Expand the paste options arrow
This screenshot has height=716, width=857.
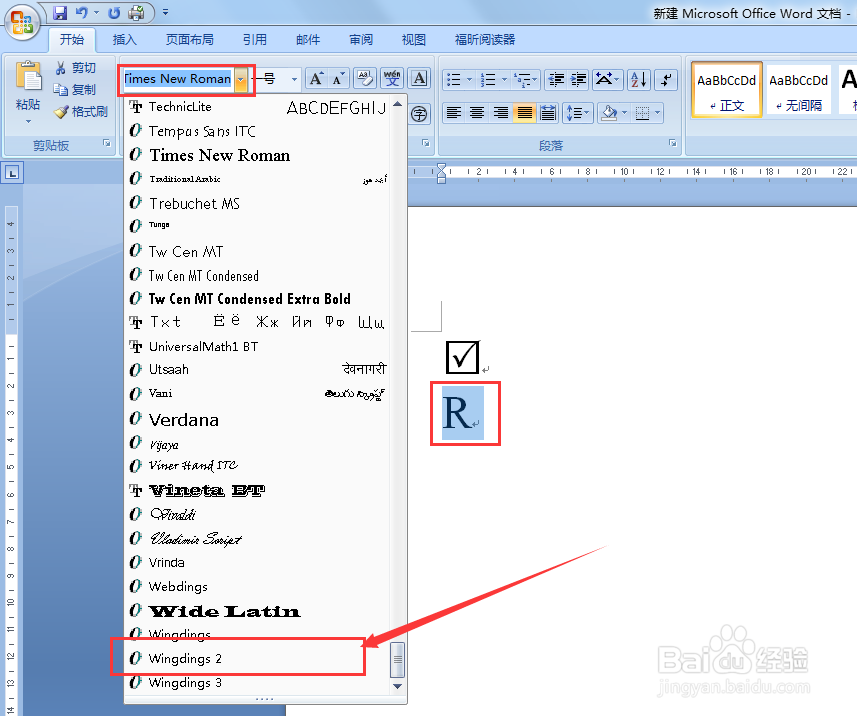28,121
